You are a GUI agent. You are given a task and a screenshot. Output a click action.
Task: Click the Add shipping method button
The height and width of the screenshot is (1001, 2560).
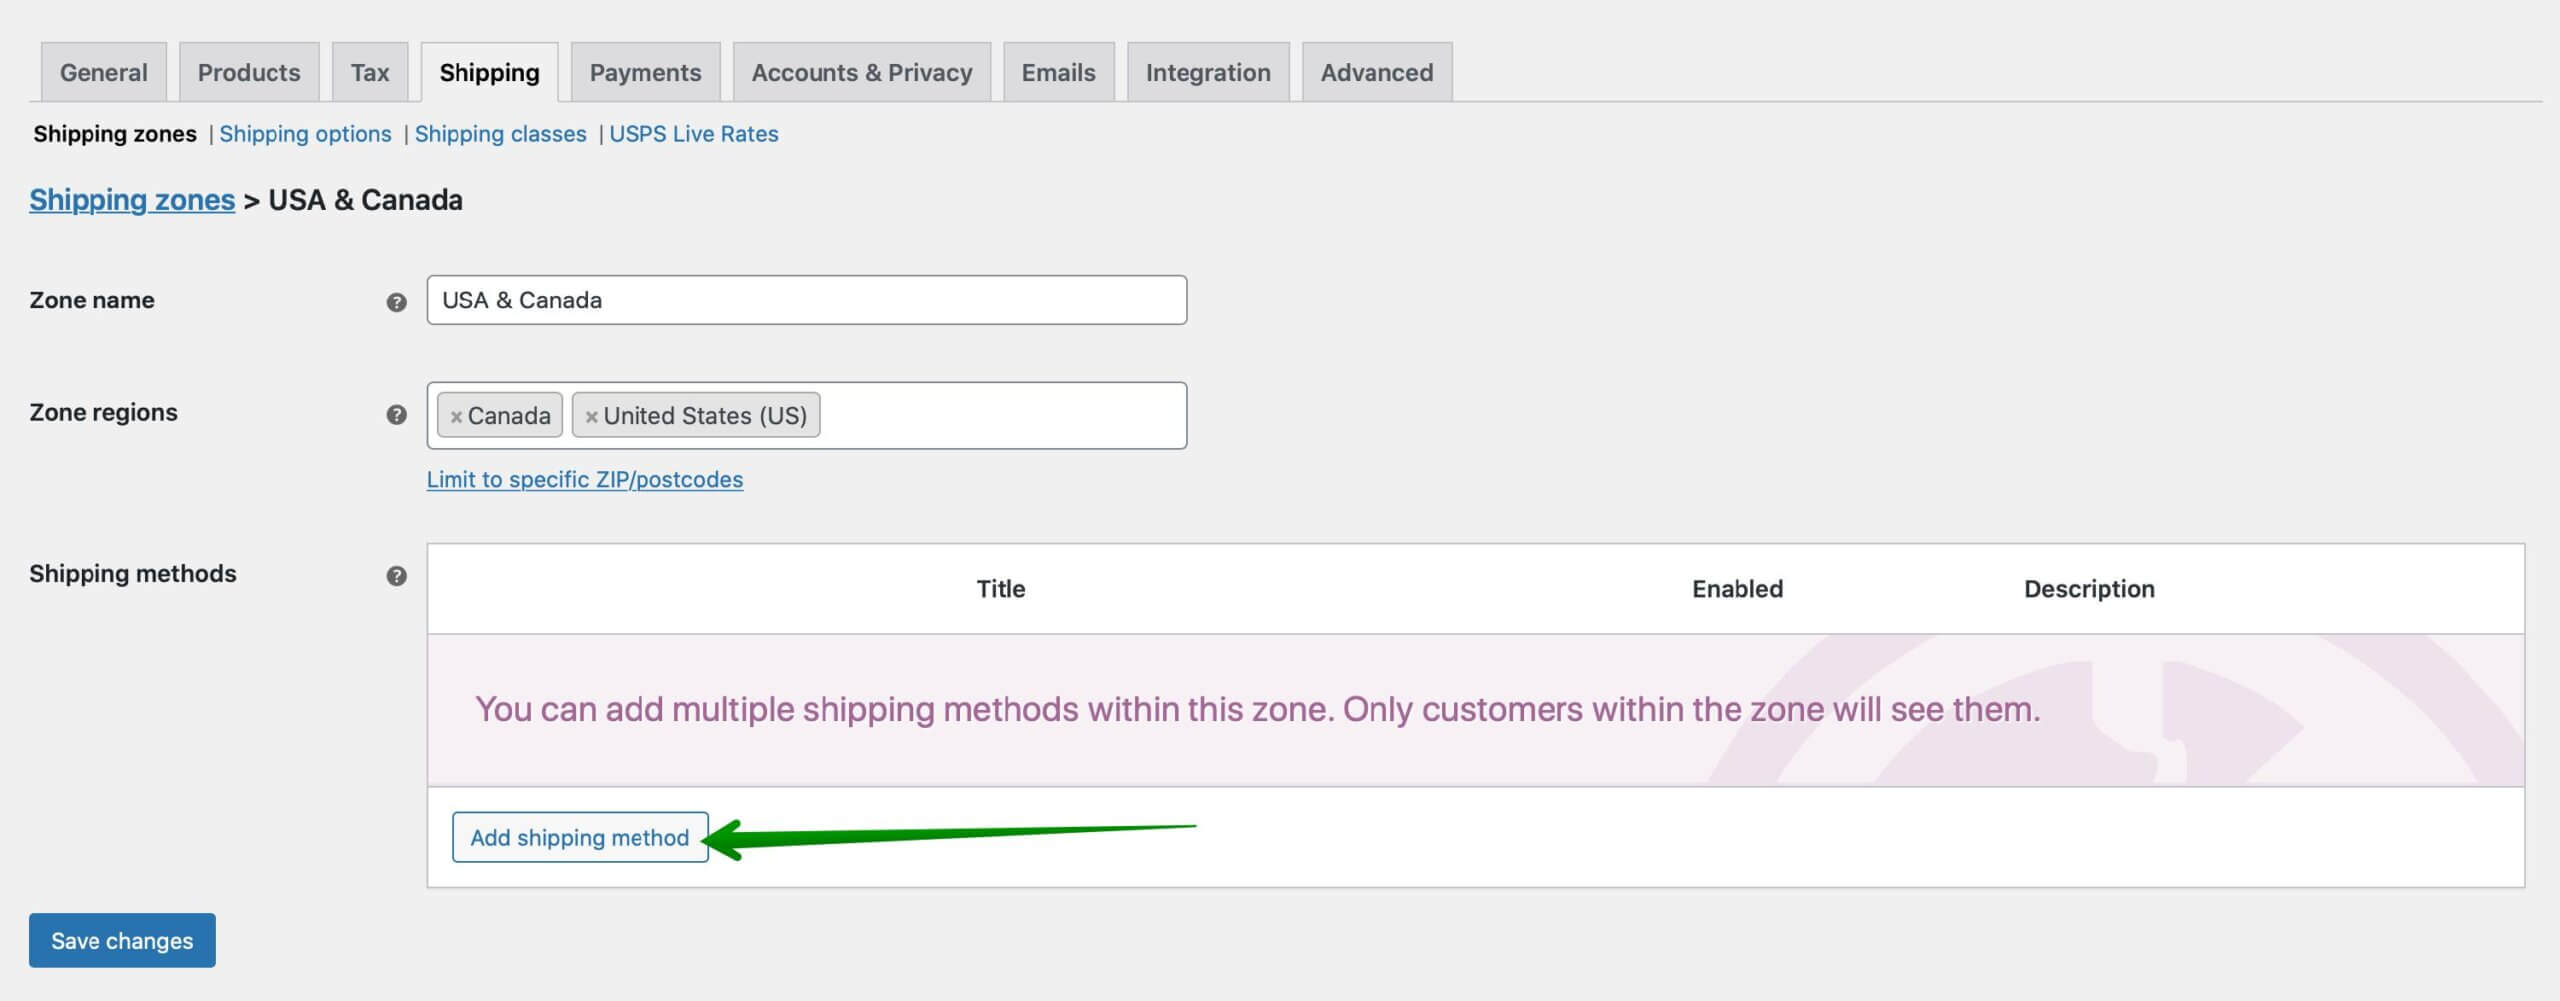click(580, 837)
